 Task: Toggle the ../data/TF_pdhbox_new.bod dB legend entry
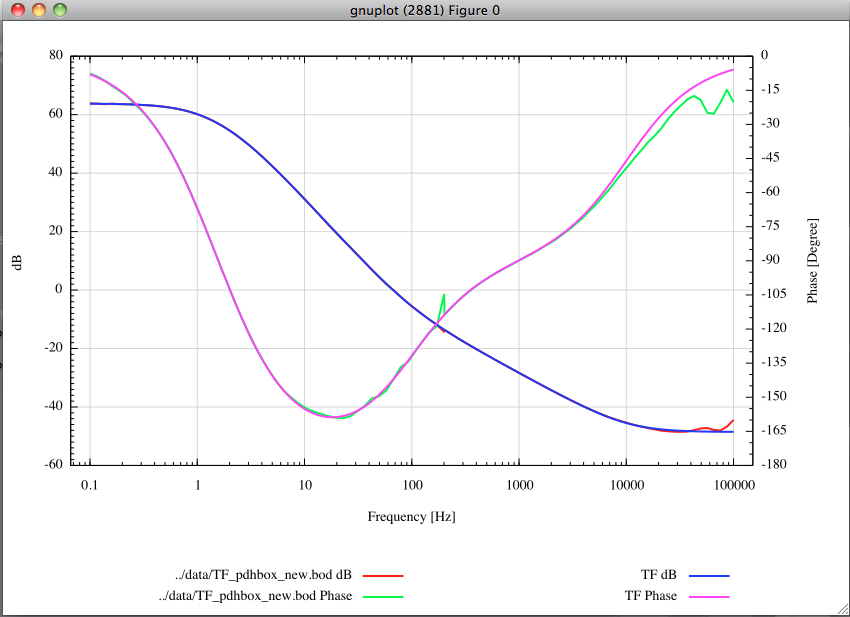[263, 575]
